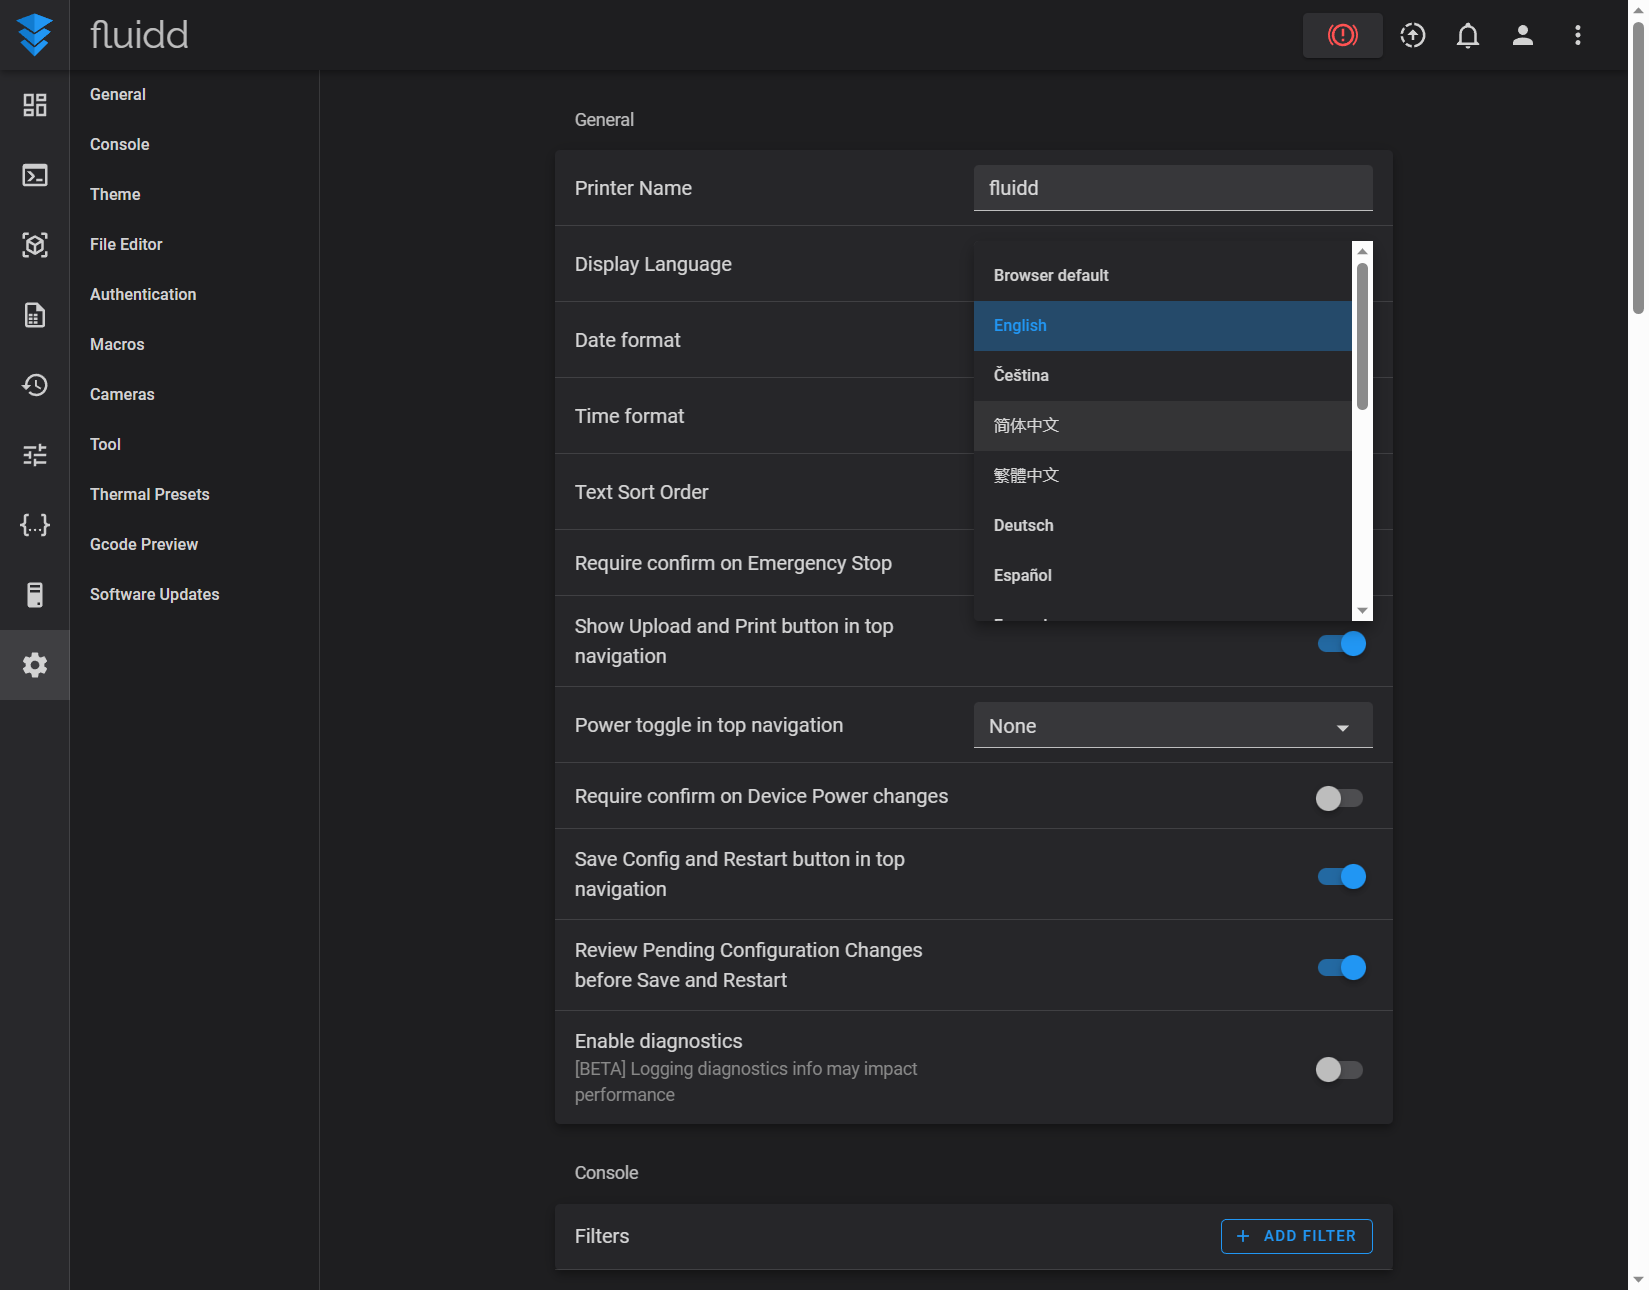The height and width of the screenshot is (1290, 1649).
Task: Trigger the red Emergency Stop button
Action: 1342,35
